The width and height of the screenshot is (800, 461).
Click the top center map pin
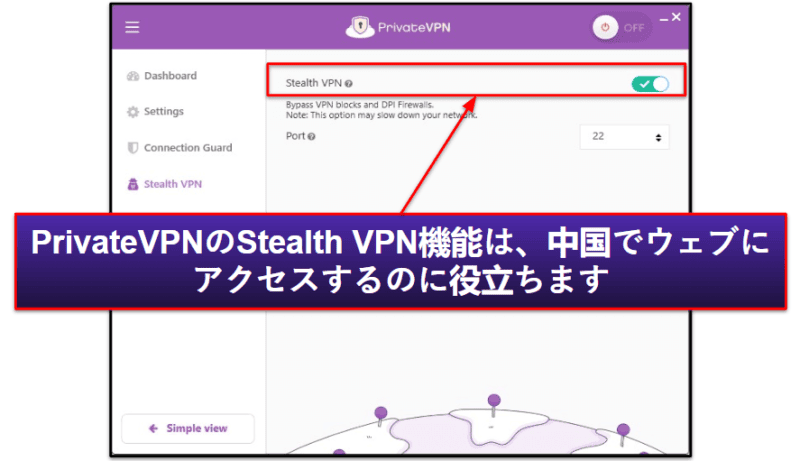(494, 405)
